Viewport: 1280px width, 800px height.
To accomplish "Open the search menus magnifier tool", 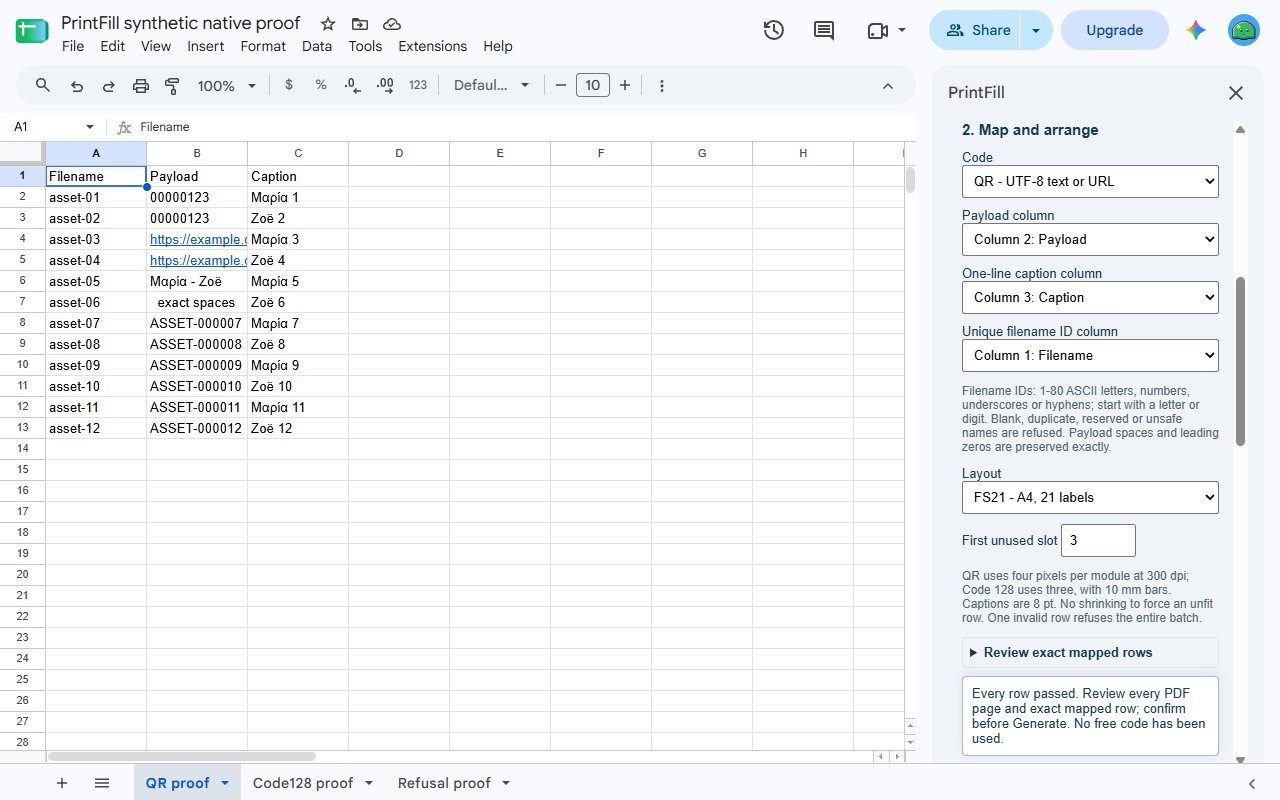I will coord(43,86).
